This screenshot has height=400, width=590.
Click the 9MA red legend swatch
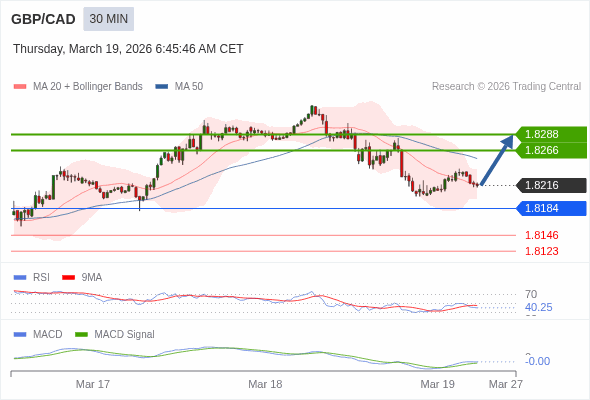tap(68, 278)
